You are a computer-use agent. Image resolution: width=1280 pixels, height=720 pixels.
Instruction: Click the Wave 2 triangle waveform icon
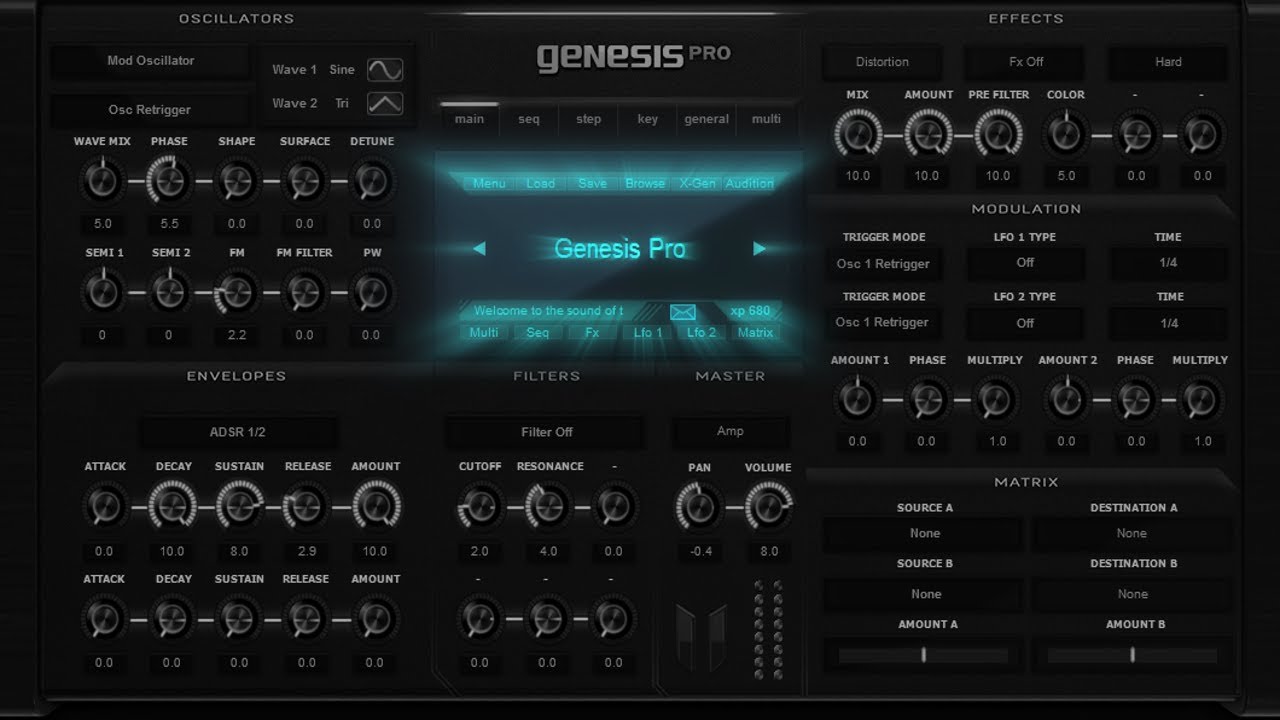click(x=385, y=102)
